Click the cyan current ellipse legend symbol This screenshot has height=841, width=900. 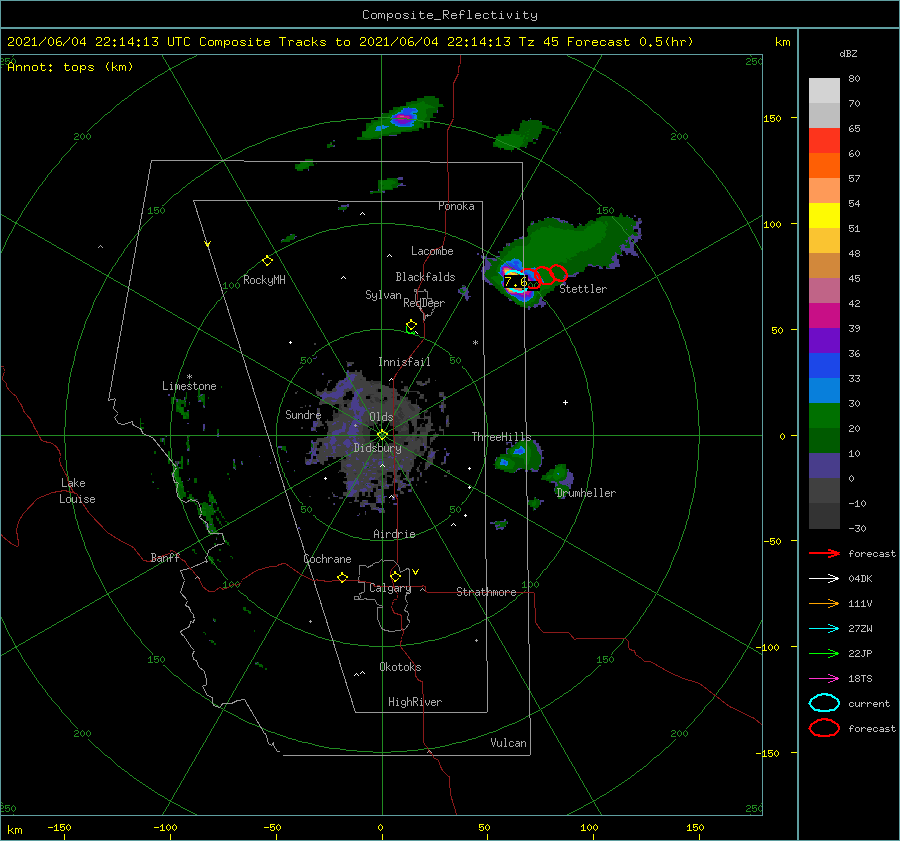824,703
